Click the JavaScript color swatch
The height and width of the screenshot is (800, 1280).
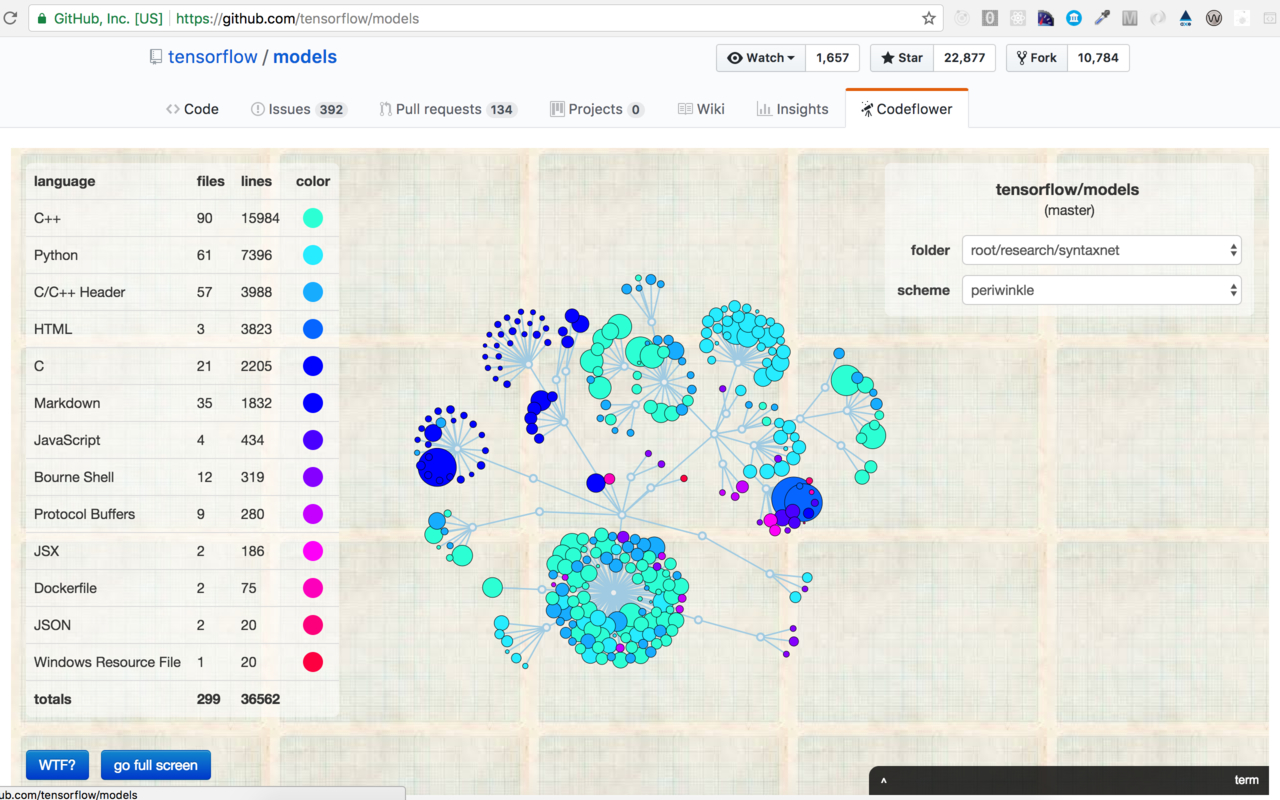(313, 440)
